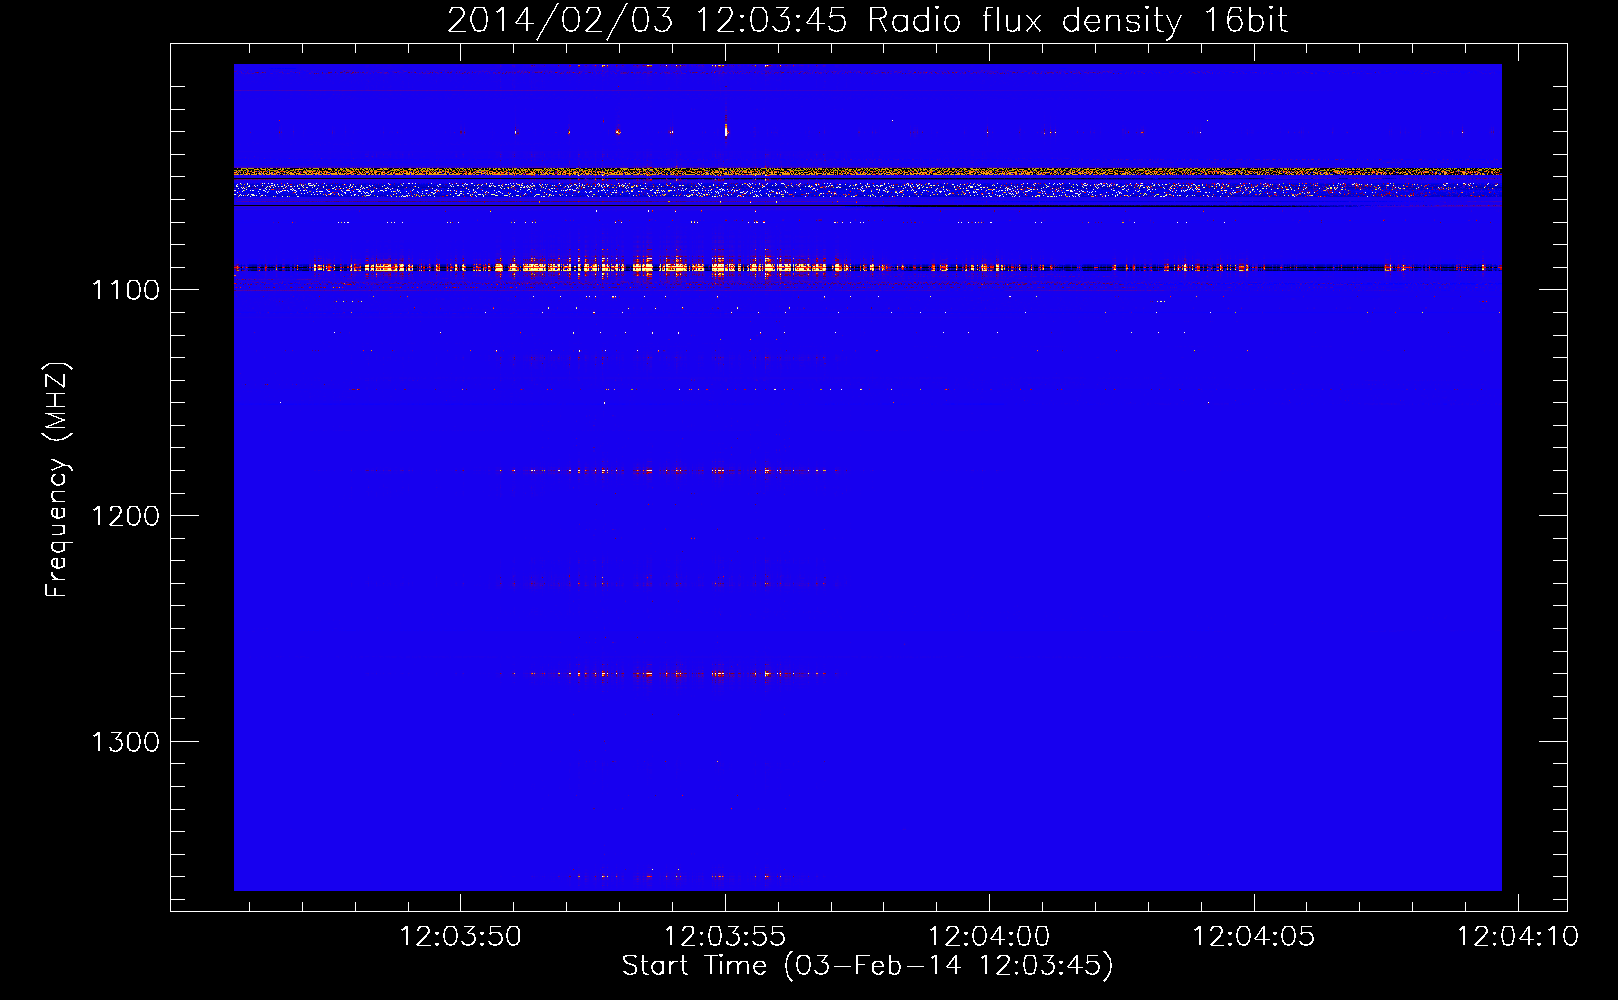Click the "1300" frequency tick label
The height and width of the screenshot is (1000, 1618).
[x=125, y=742]
